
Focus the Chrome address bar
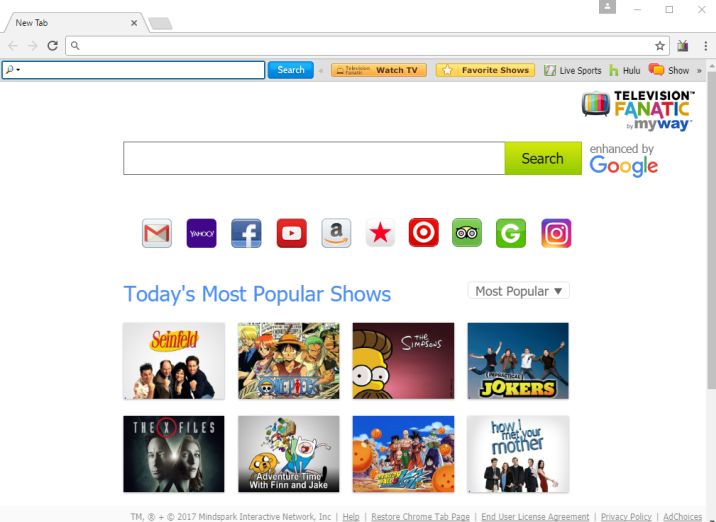pos(367,46)
